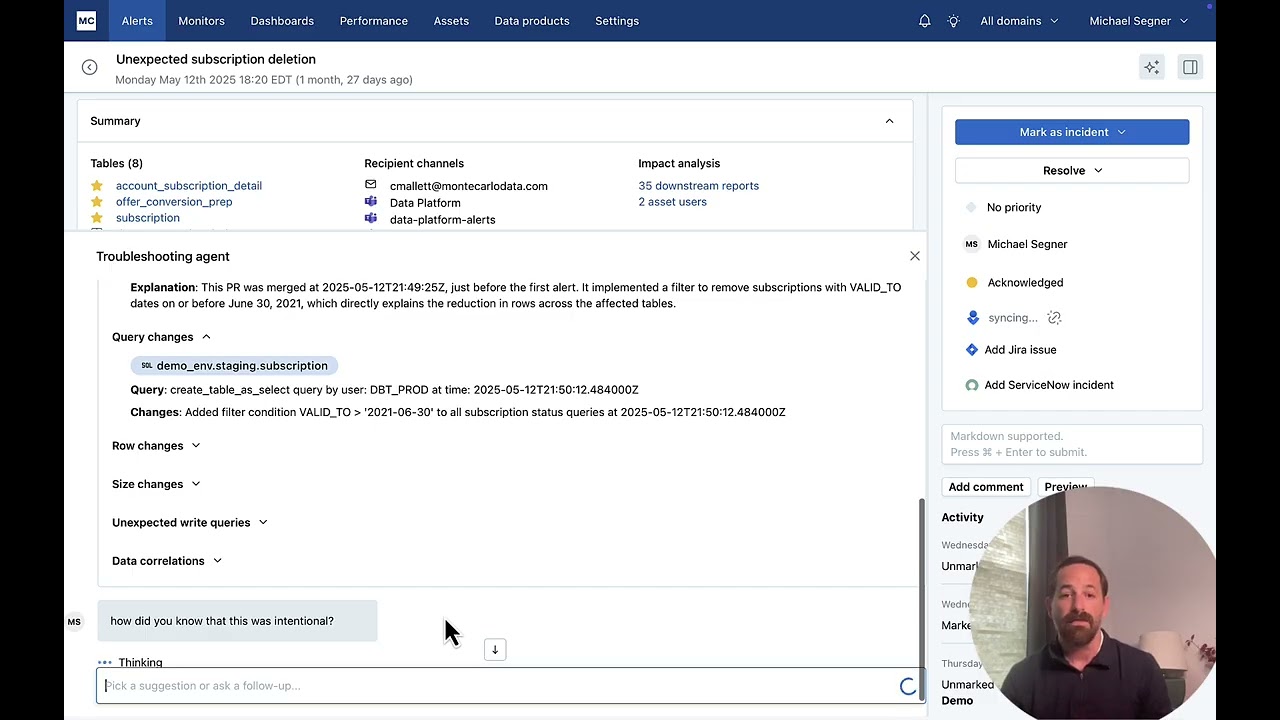Switch to the Monitors tab
Viewport: 1280px width, 720px height.
(x=201, y=20)
